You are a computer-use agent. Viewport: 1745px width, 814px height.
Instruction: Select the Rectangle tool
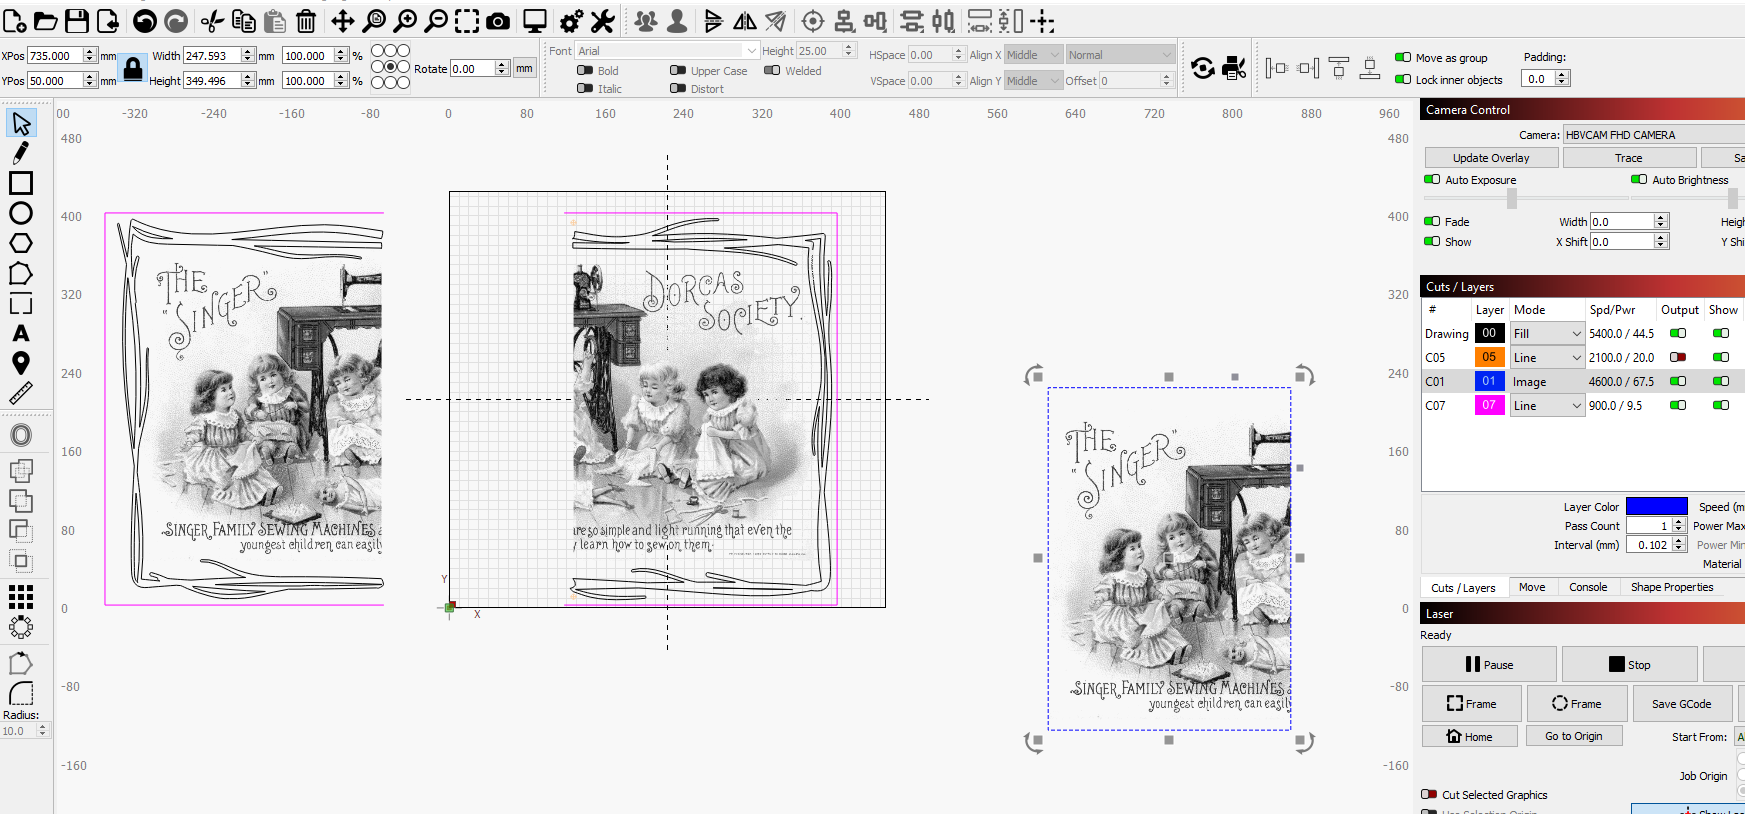pyautogui.click(x=21, y=183)
